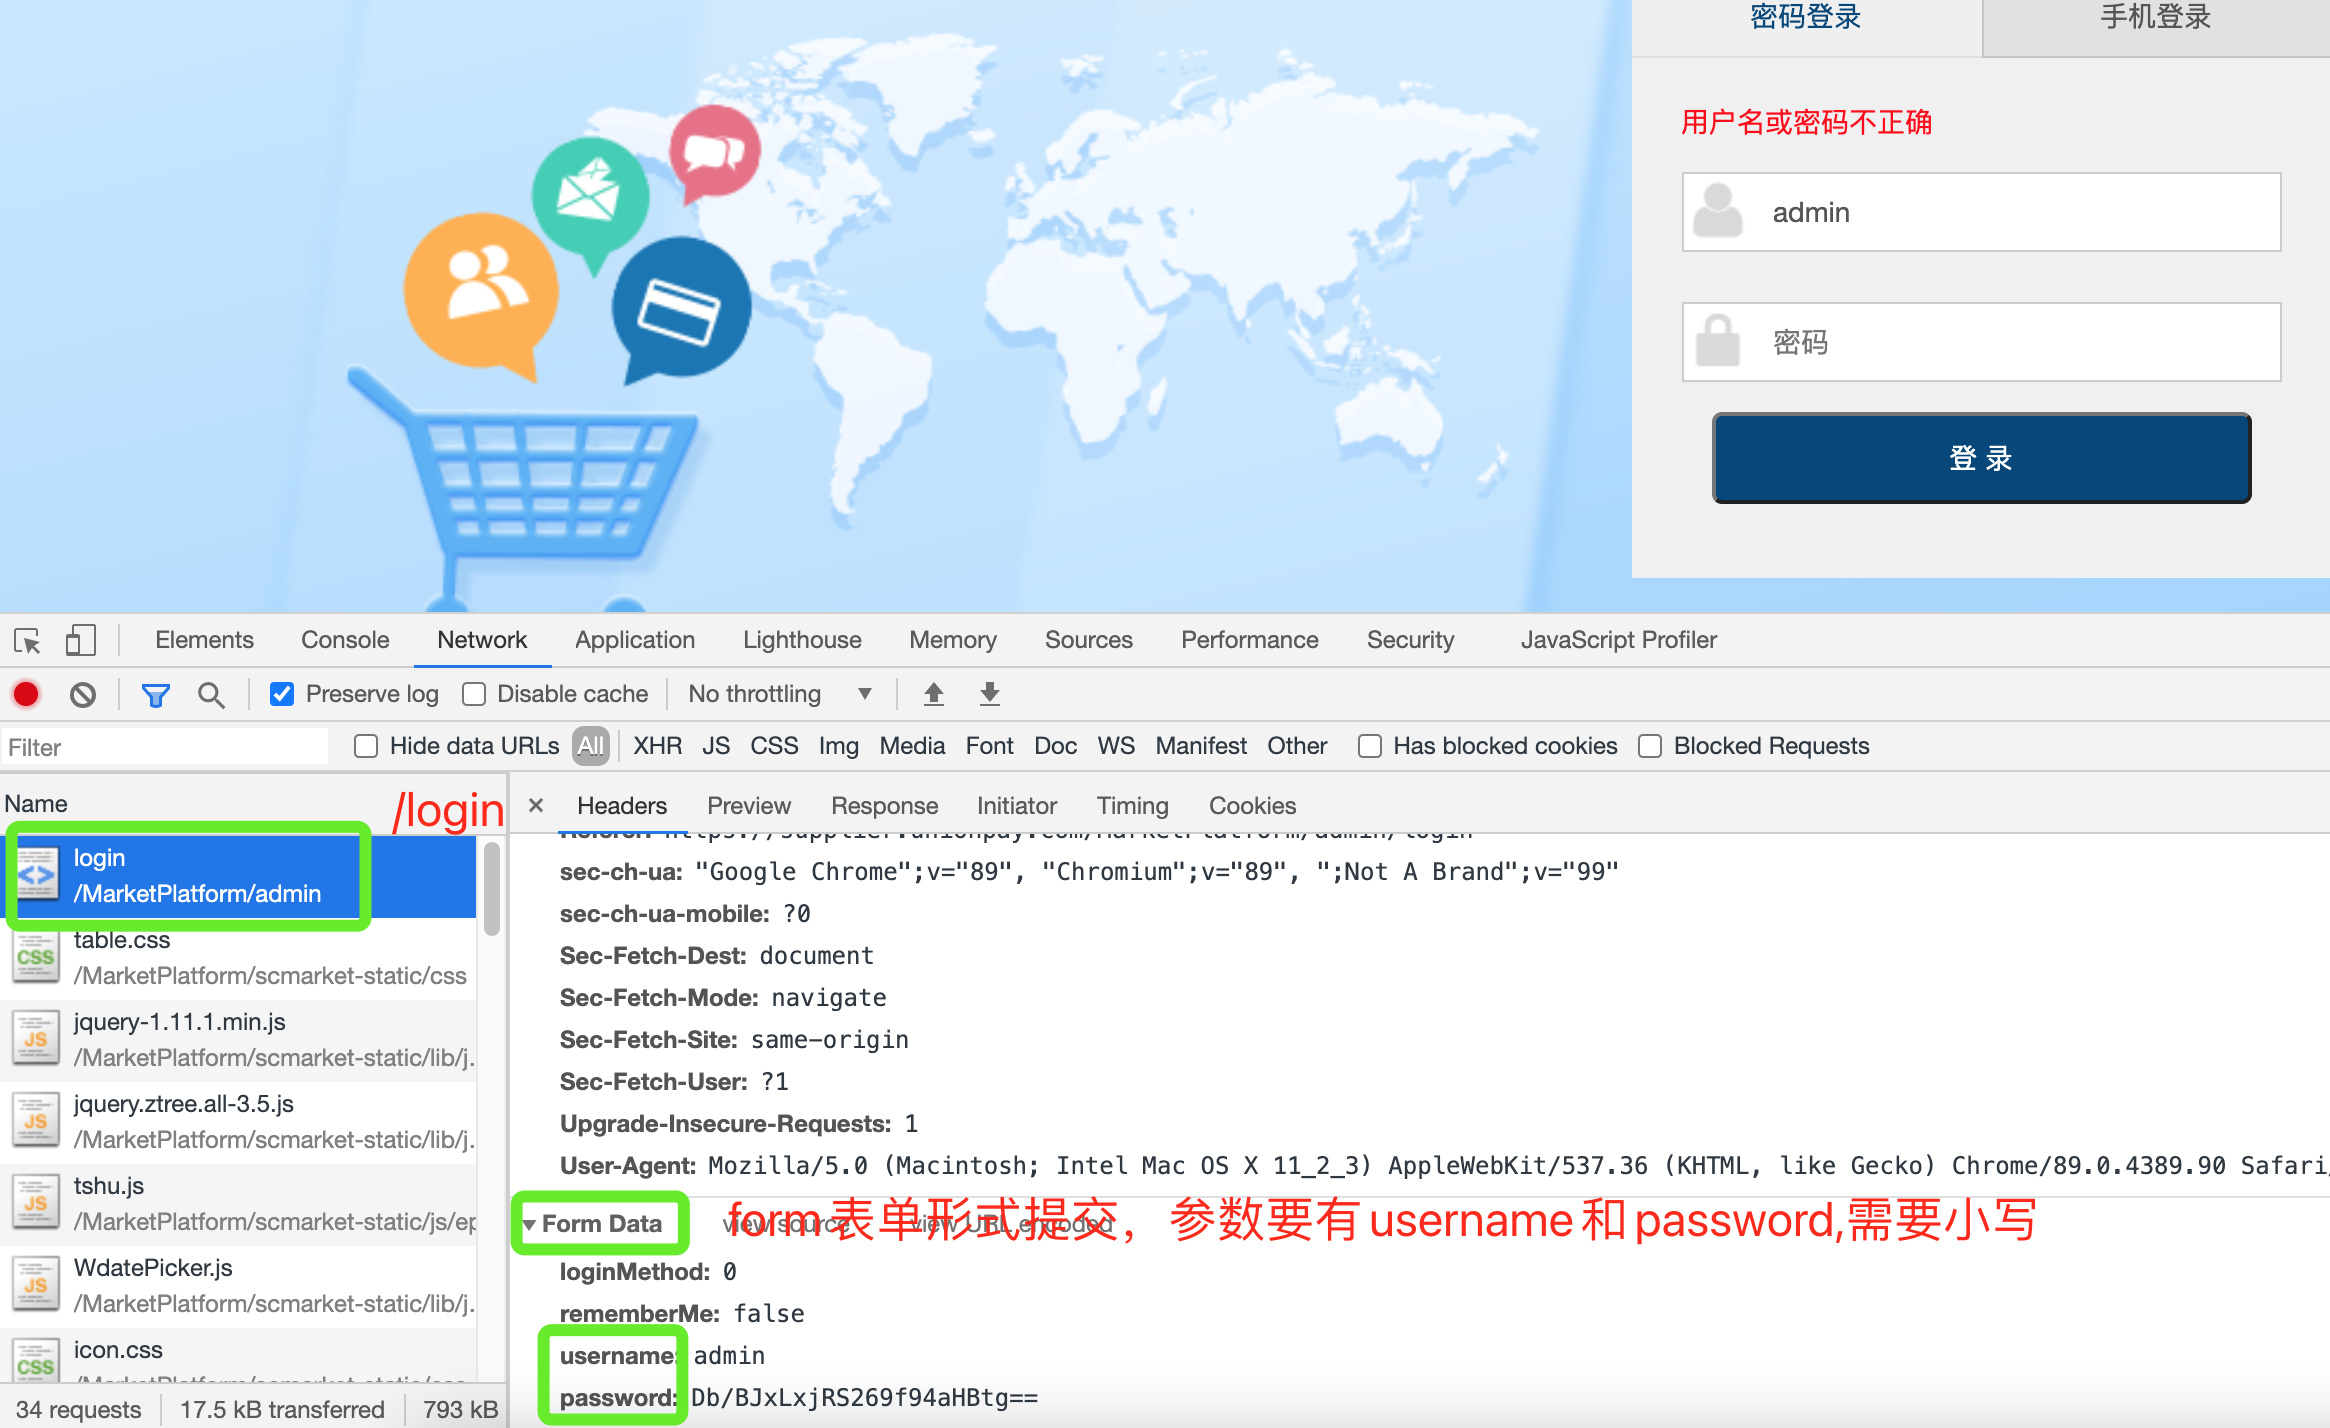Toggle Preserve log checkbox
This screenshot has height=1428, width=2330.
[x=282, y=694]
